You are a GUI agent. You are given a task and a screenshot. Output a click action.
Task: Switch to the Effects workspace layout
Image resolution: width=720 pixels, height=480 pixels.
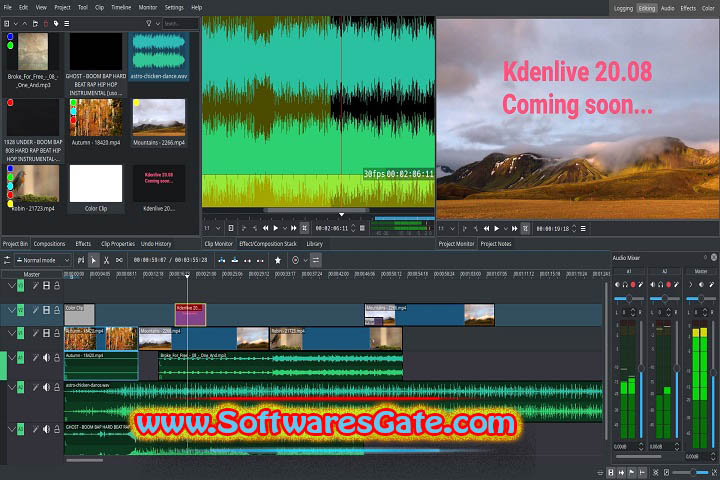(x=688, y=8)
